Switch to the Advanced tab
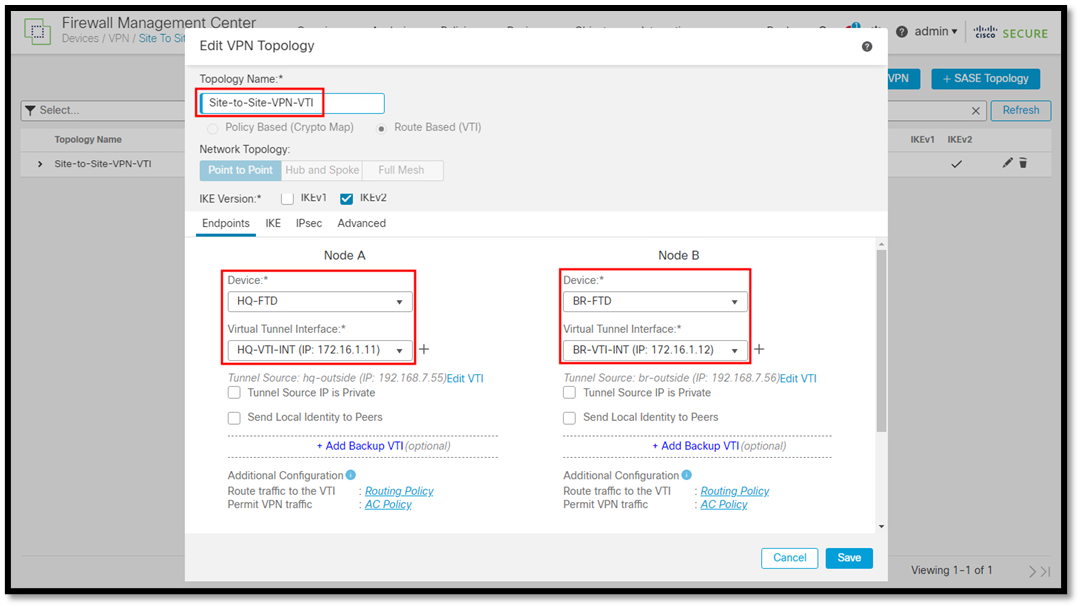This screenshot has height=607, width=1080. click(x=362, y=223)
